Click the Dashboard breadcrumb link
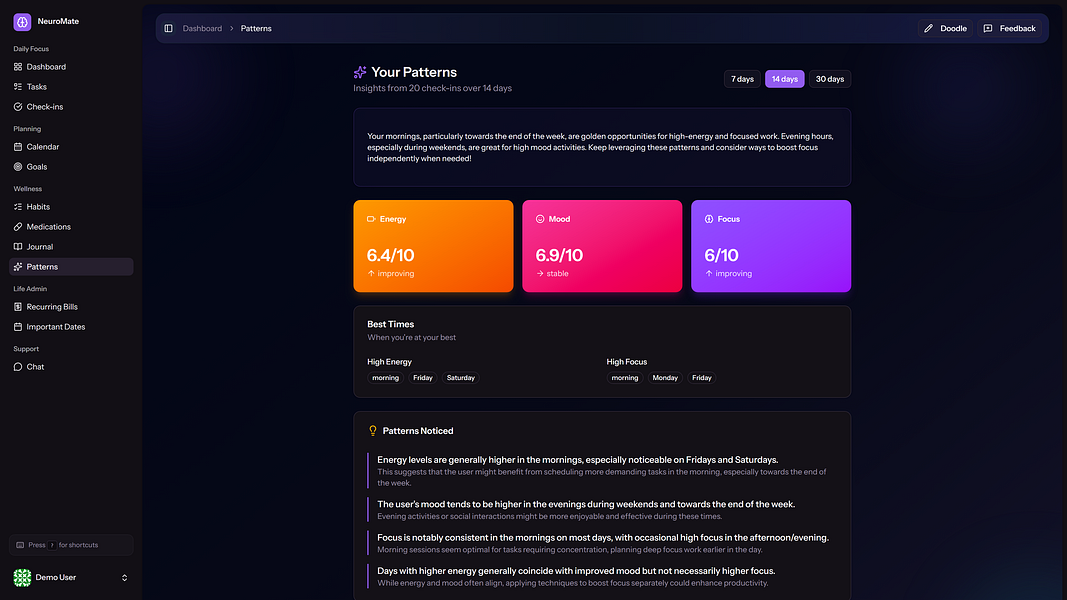The height and width of the screenshot is (600, 1067). (202, 29)
